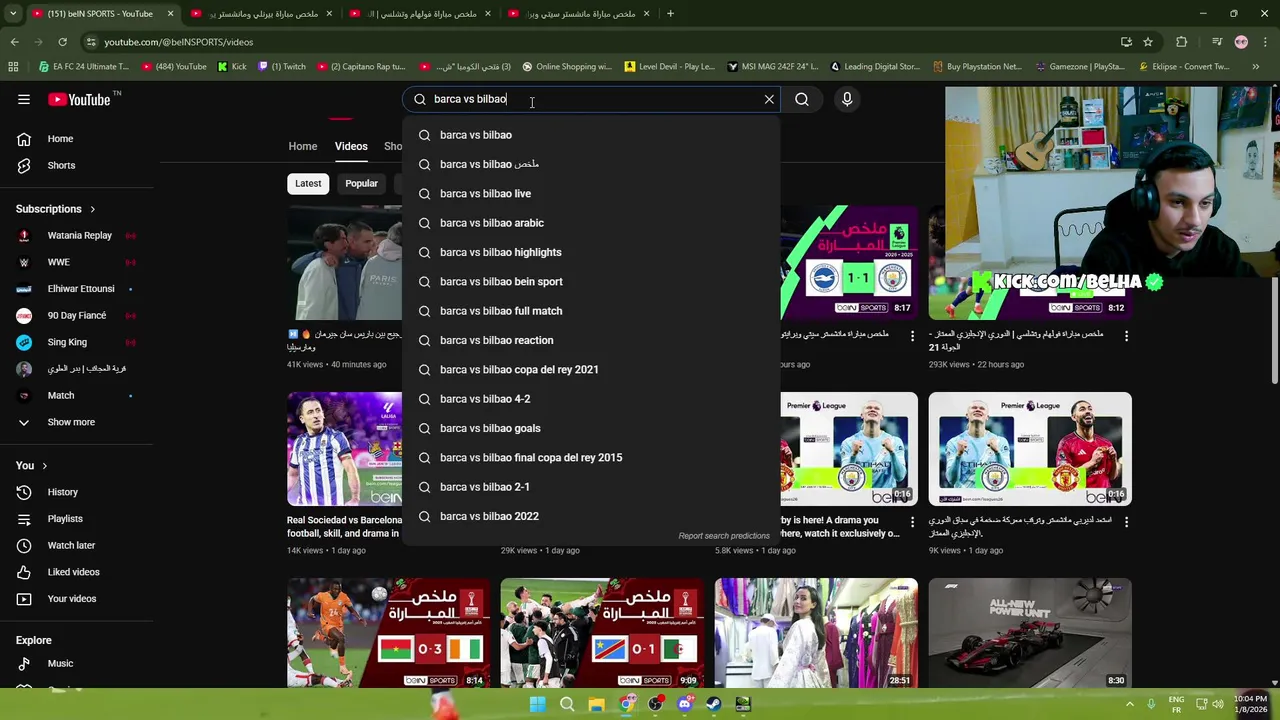Open Windows Start button in taskbar
The width and height of the screenshot is (1280, 720).
[538, 704]
